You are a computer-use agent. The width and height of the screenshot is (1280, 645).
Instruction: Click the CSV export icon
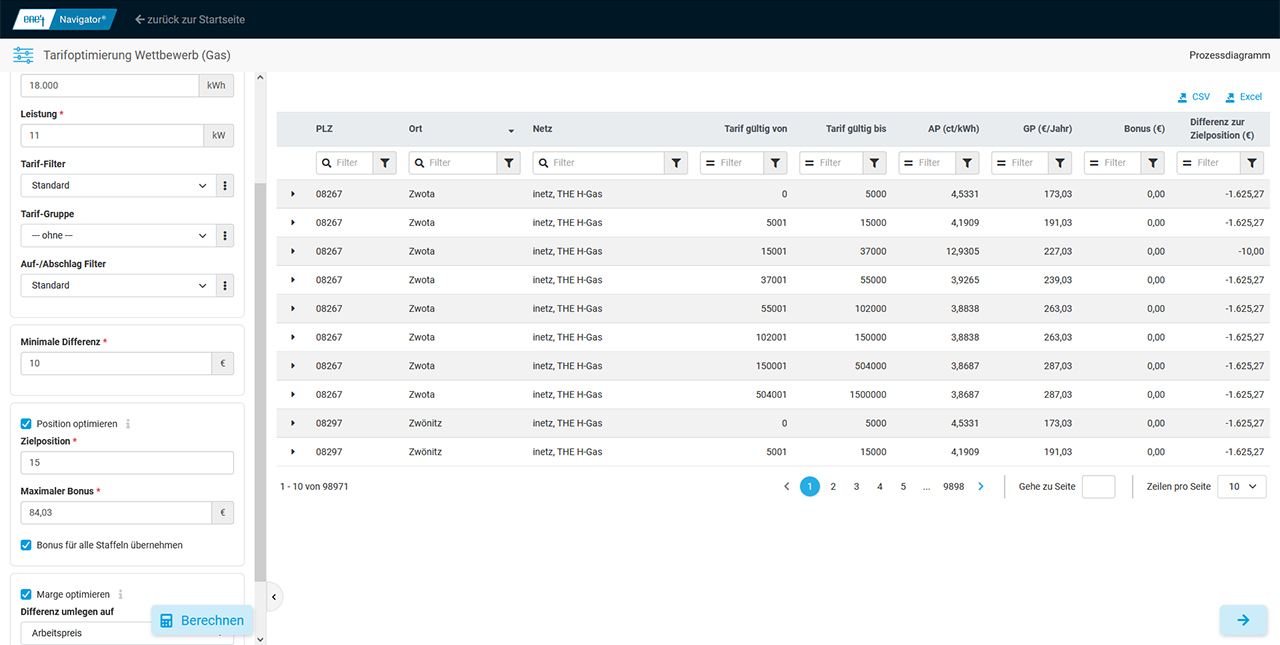click(x=1183, y=98)
